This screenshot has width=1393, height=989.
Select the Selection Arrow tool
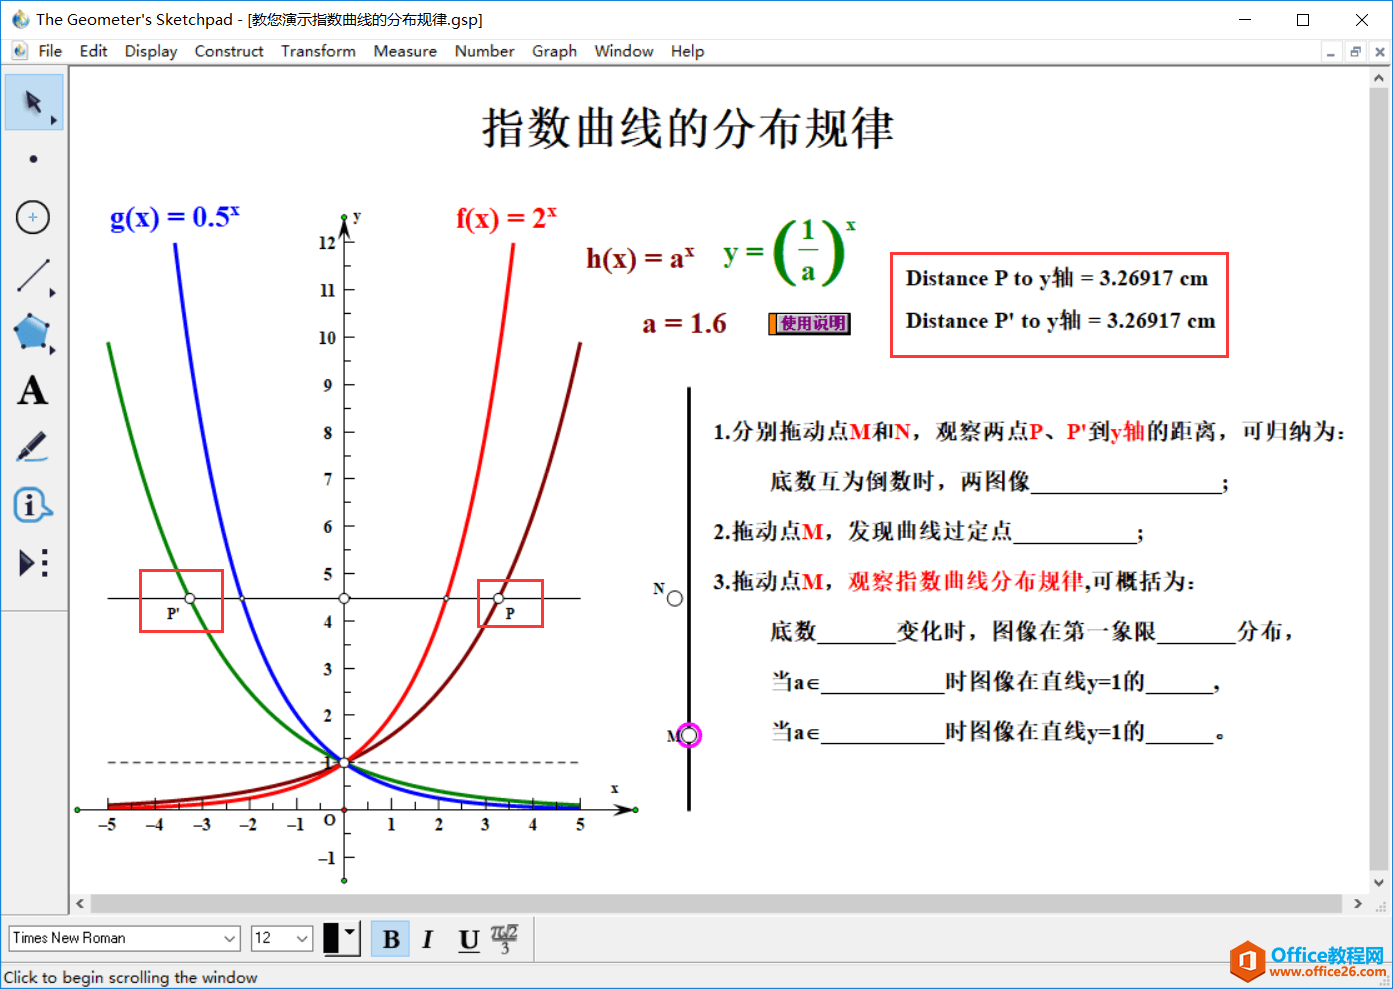pyautogui.click(x=33, y=101)
